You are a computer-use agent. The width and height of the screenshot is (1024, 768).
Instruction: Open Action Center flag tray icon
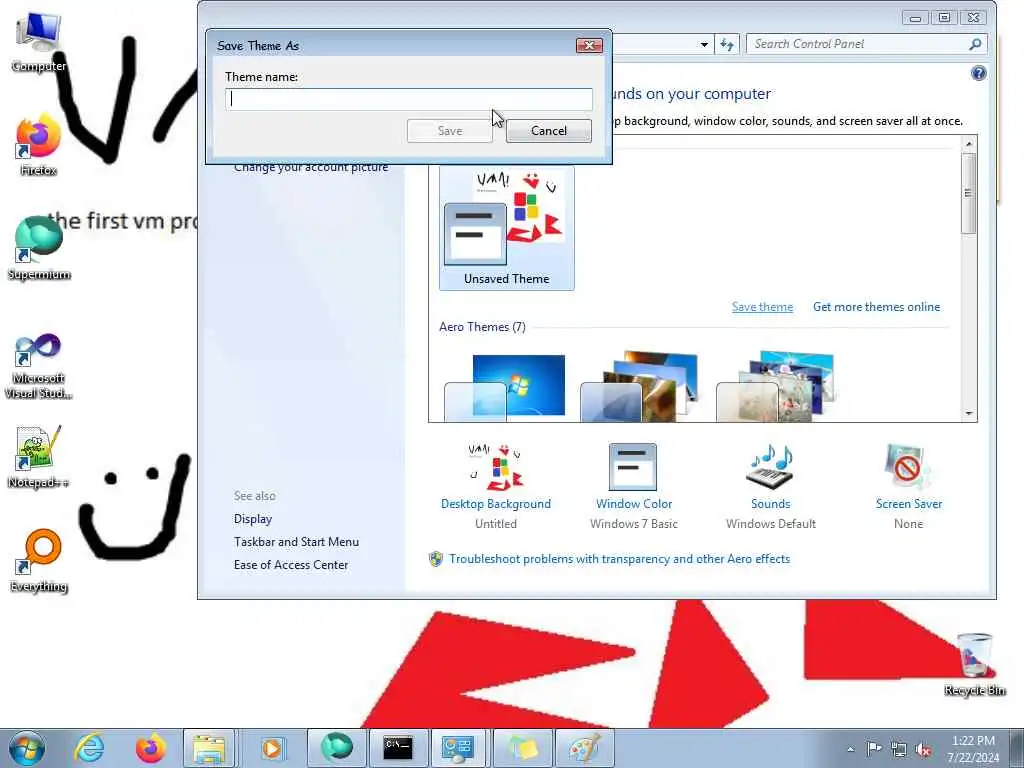(x=874, y=749)
